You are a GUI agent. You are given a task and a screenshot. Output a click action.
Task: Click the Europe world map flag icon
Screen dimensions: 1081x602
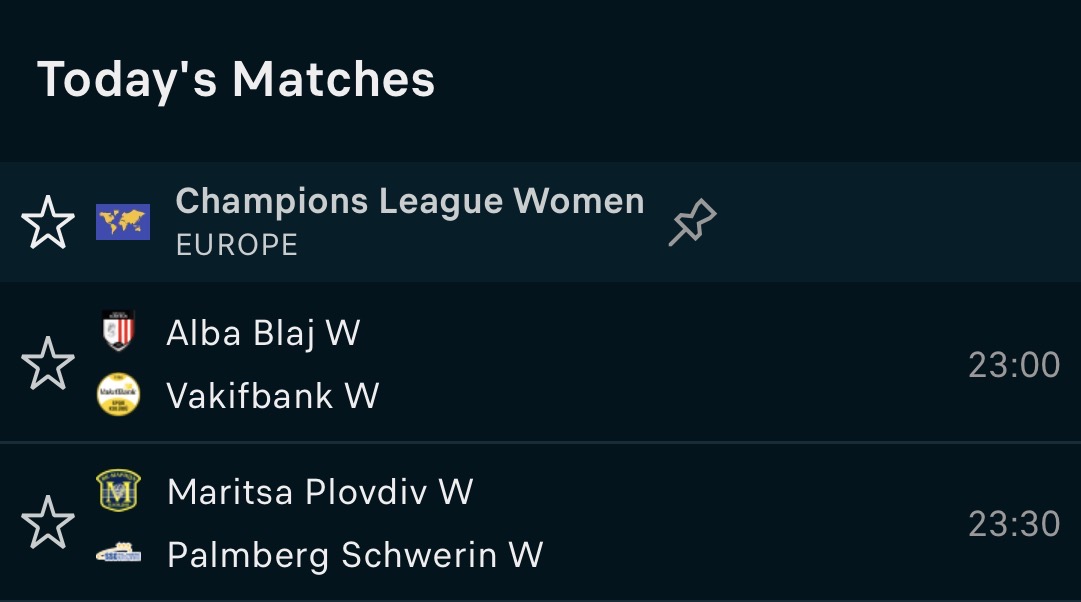click(x=122, y=222)
